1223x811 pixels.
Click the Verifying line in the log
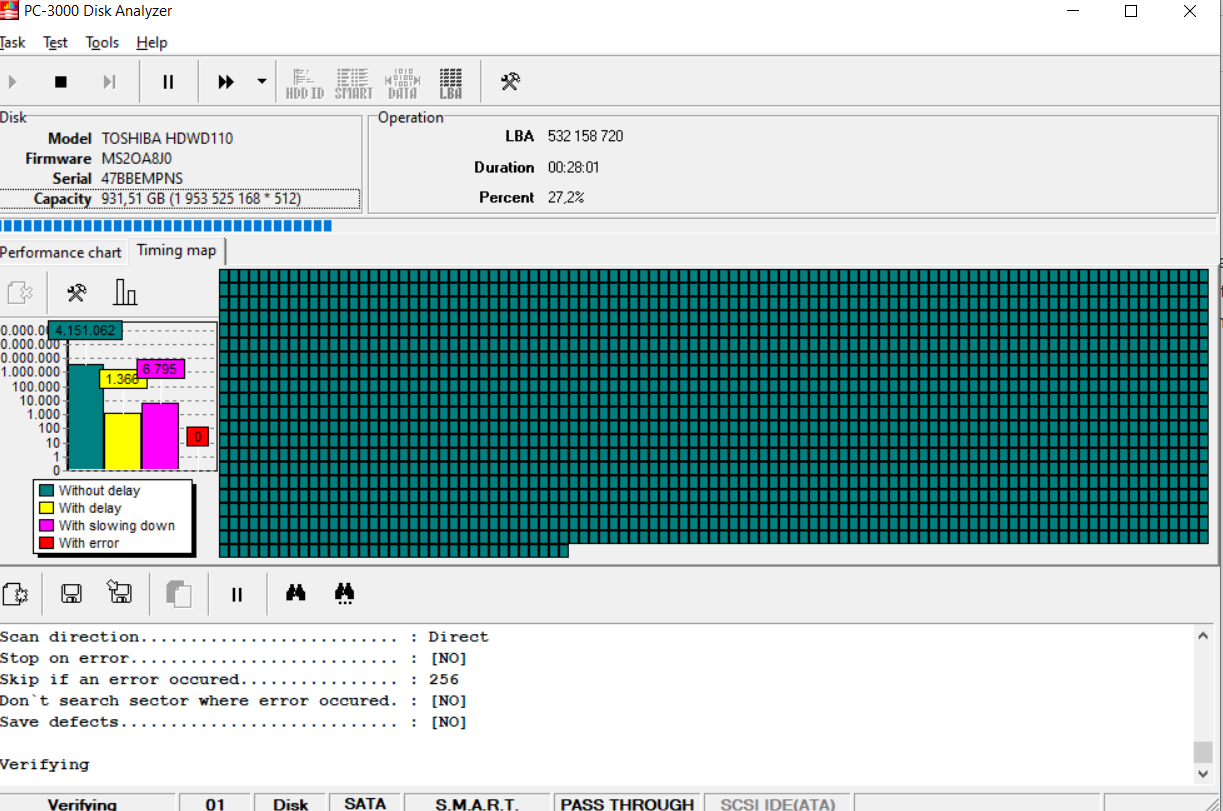pos(45,765)
